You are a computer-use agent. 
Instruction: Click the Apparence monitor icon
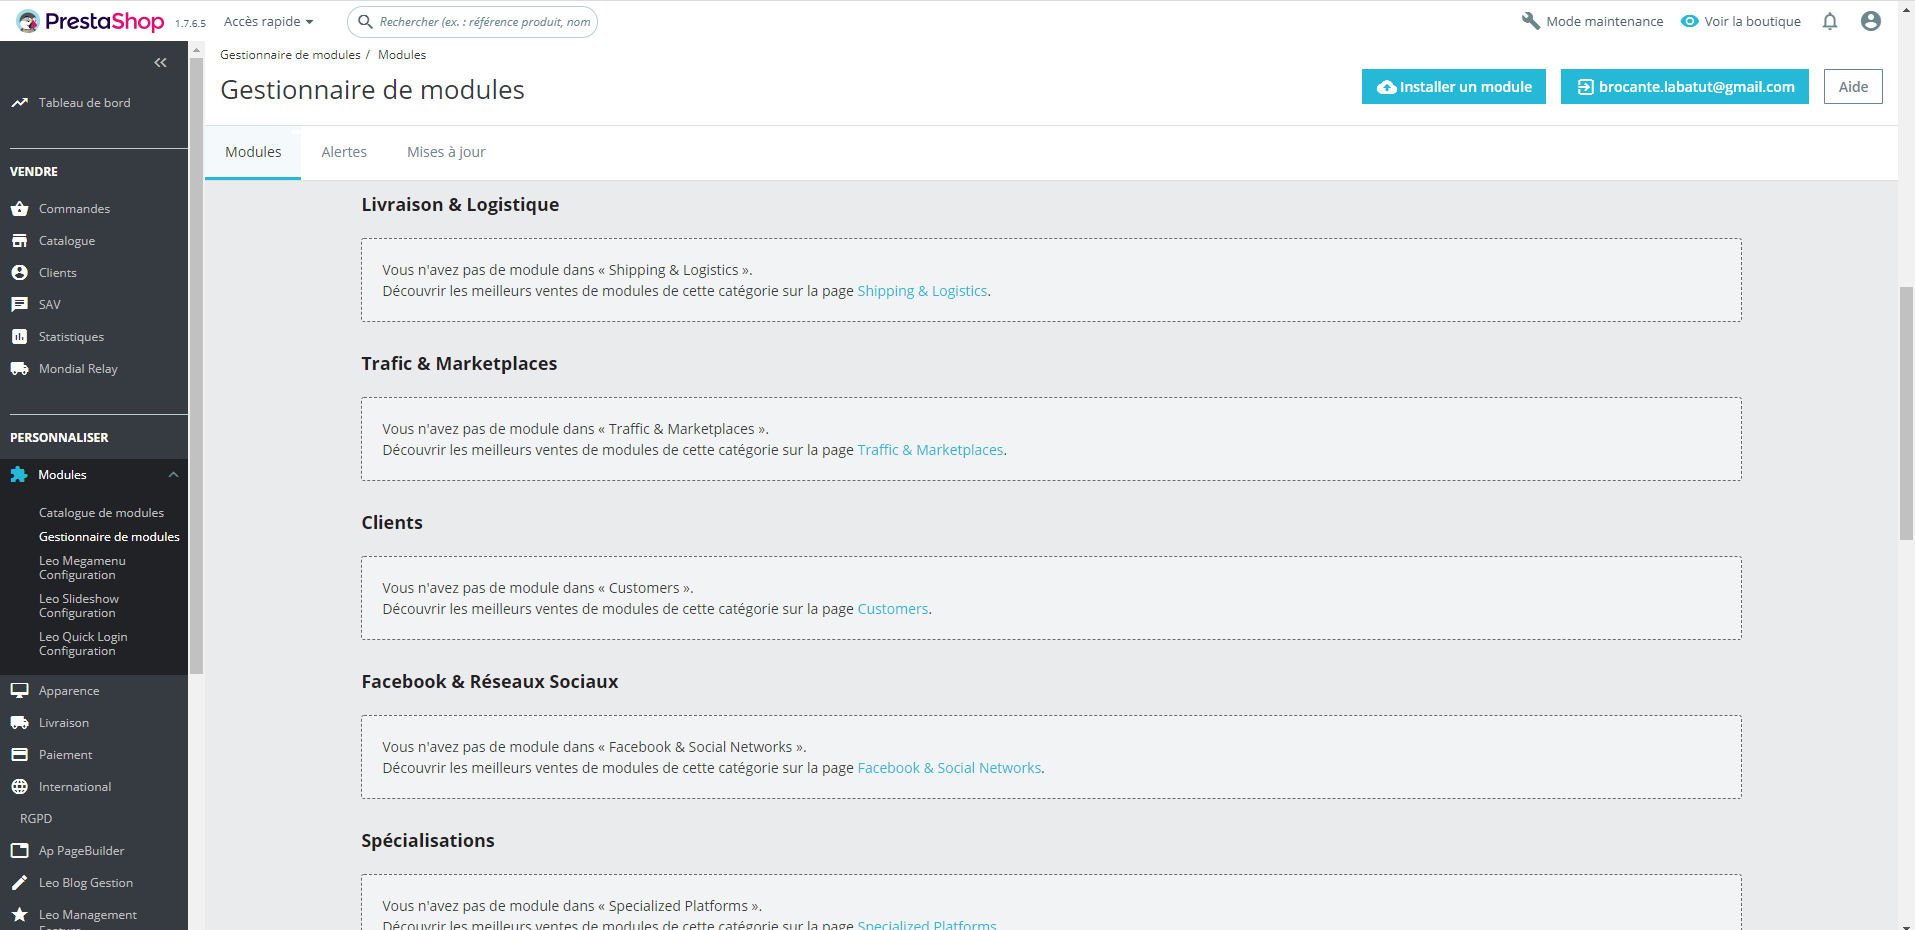click(19, 691)
